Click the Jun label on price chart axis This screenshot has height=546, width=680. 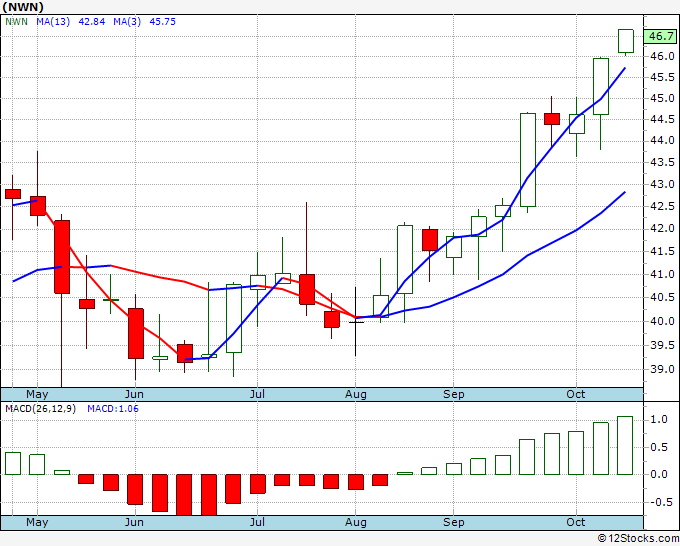click(x=134, y=395)
